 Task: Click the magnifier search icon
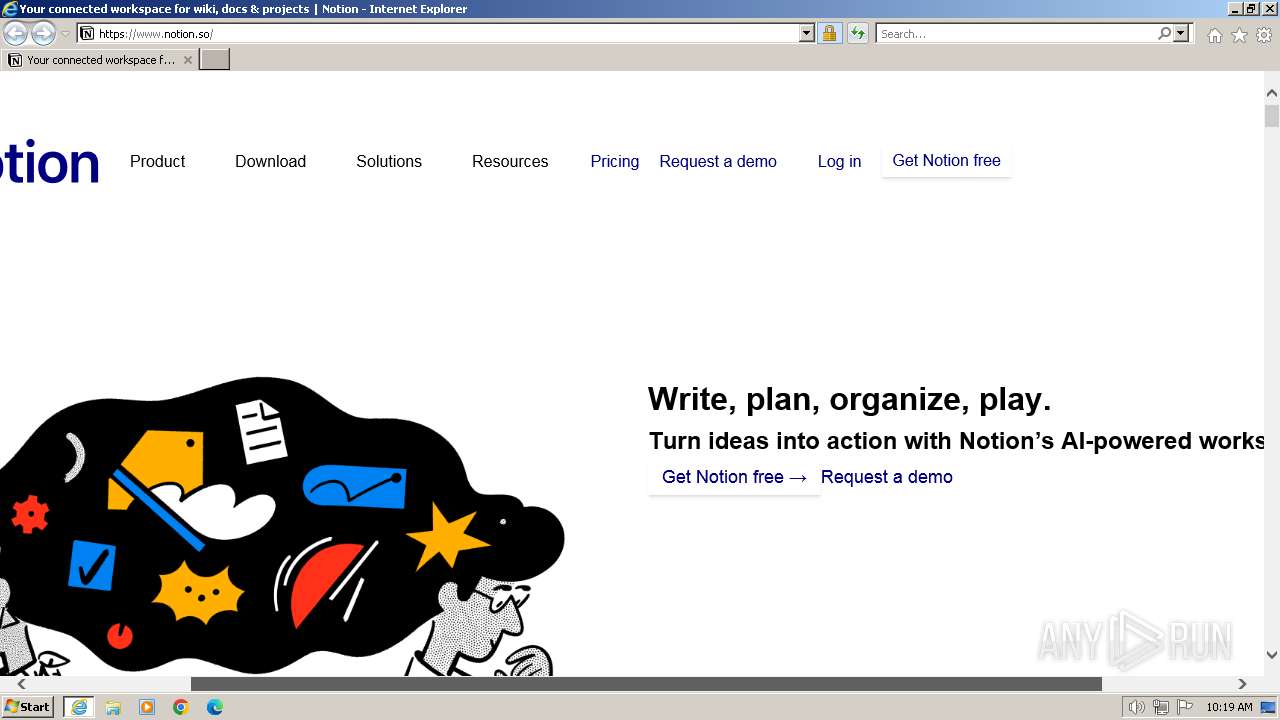coord(1164,33)
